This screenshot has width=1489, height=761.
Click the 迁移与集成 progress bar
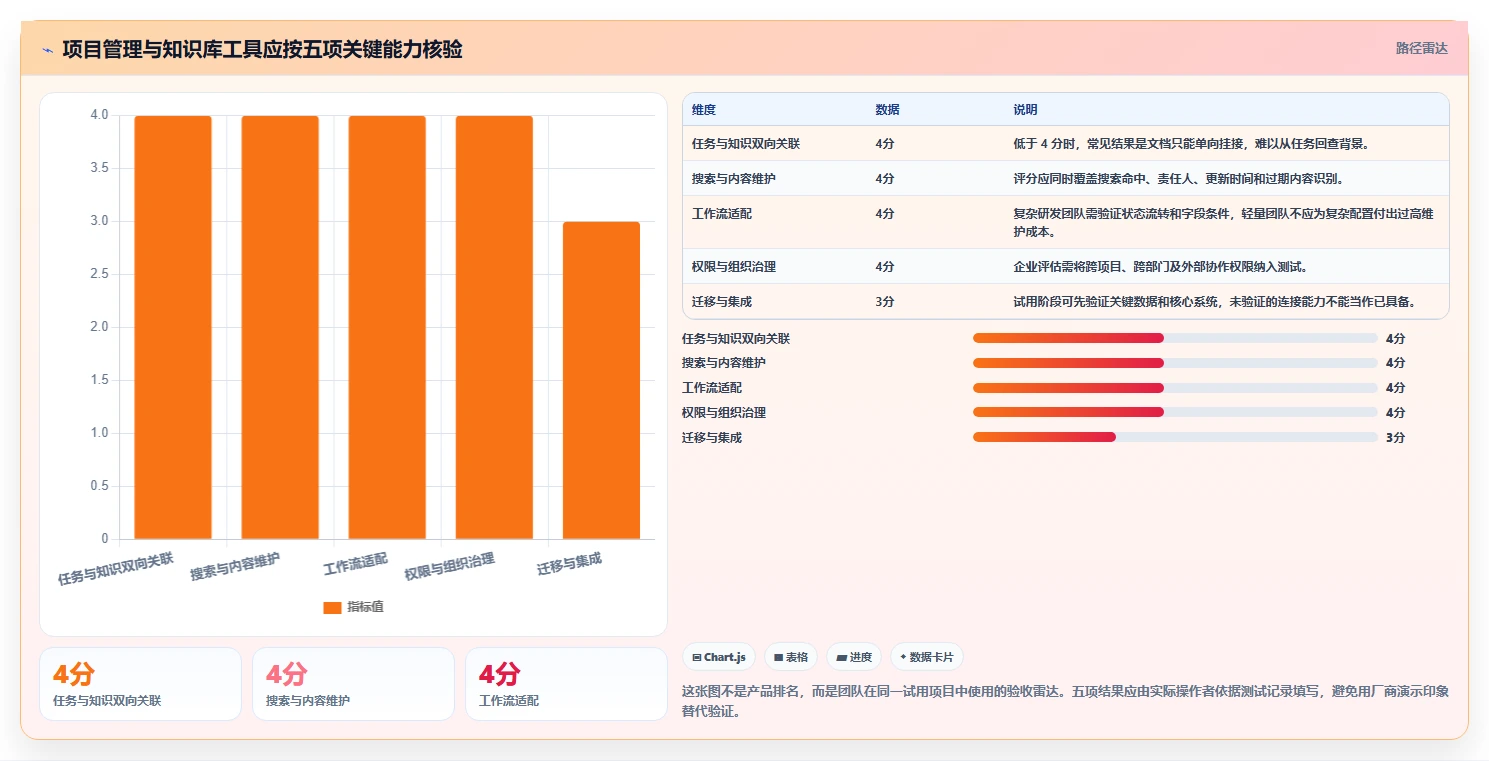coord(1175,437)
